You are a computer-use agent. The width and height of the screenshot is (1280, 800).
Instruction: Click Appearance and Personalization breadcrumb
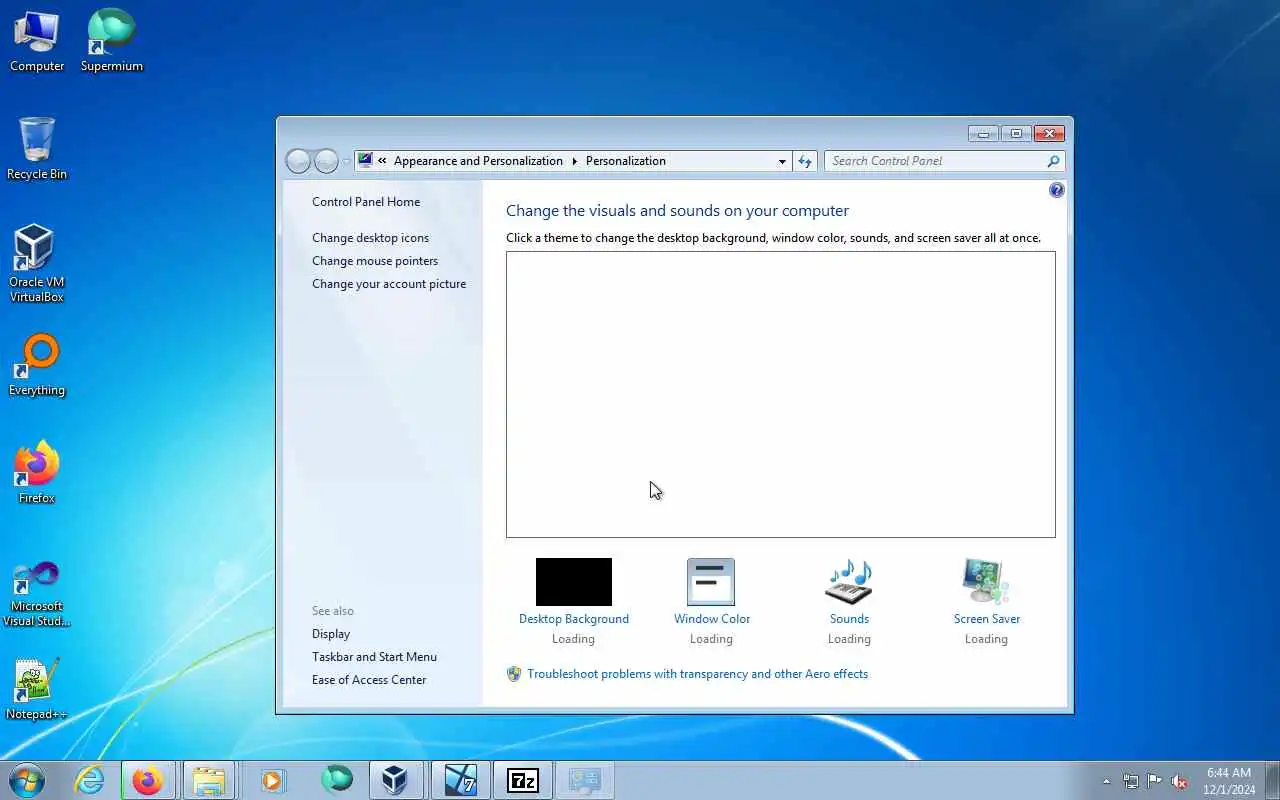click(x=478, y=161)
